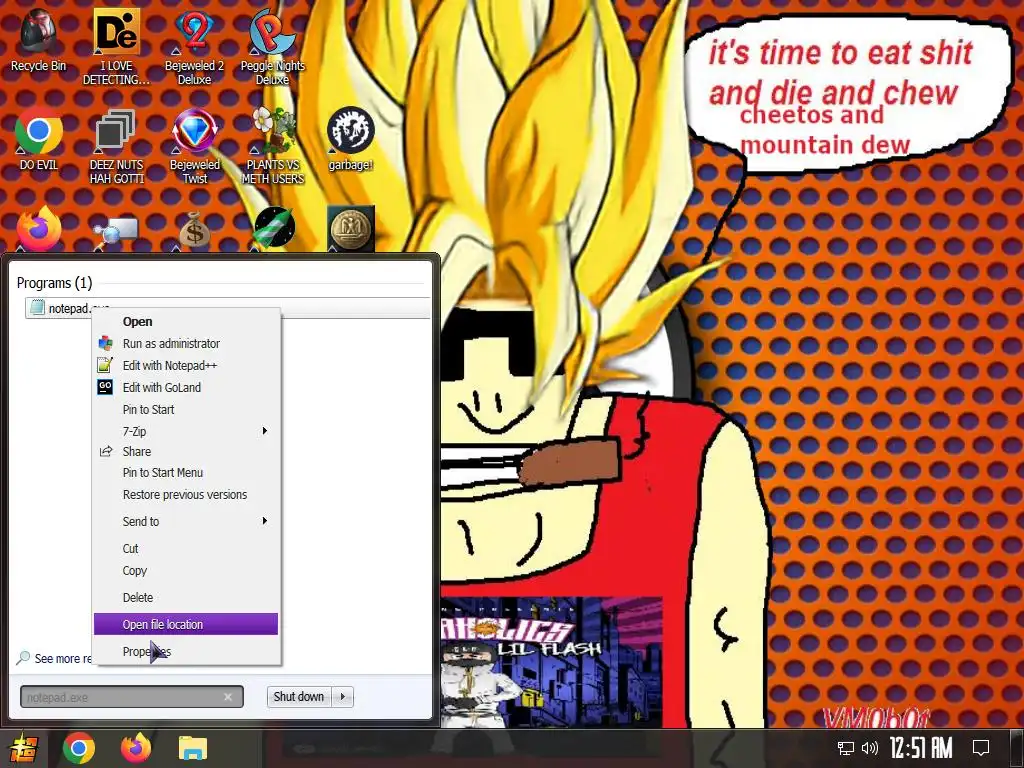This screenshot has height=768, width=1024.
Task: Click the volume speaker tray icon
Action: point(869,748)
